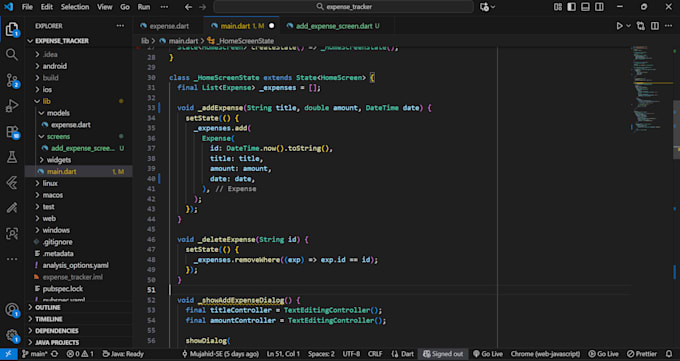Open the Accounts icon in activity bar
The image size is (680, 361).
pos(12,310)
